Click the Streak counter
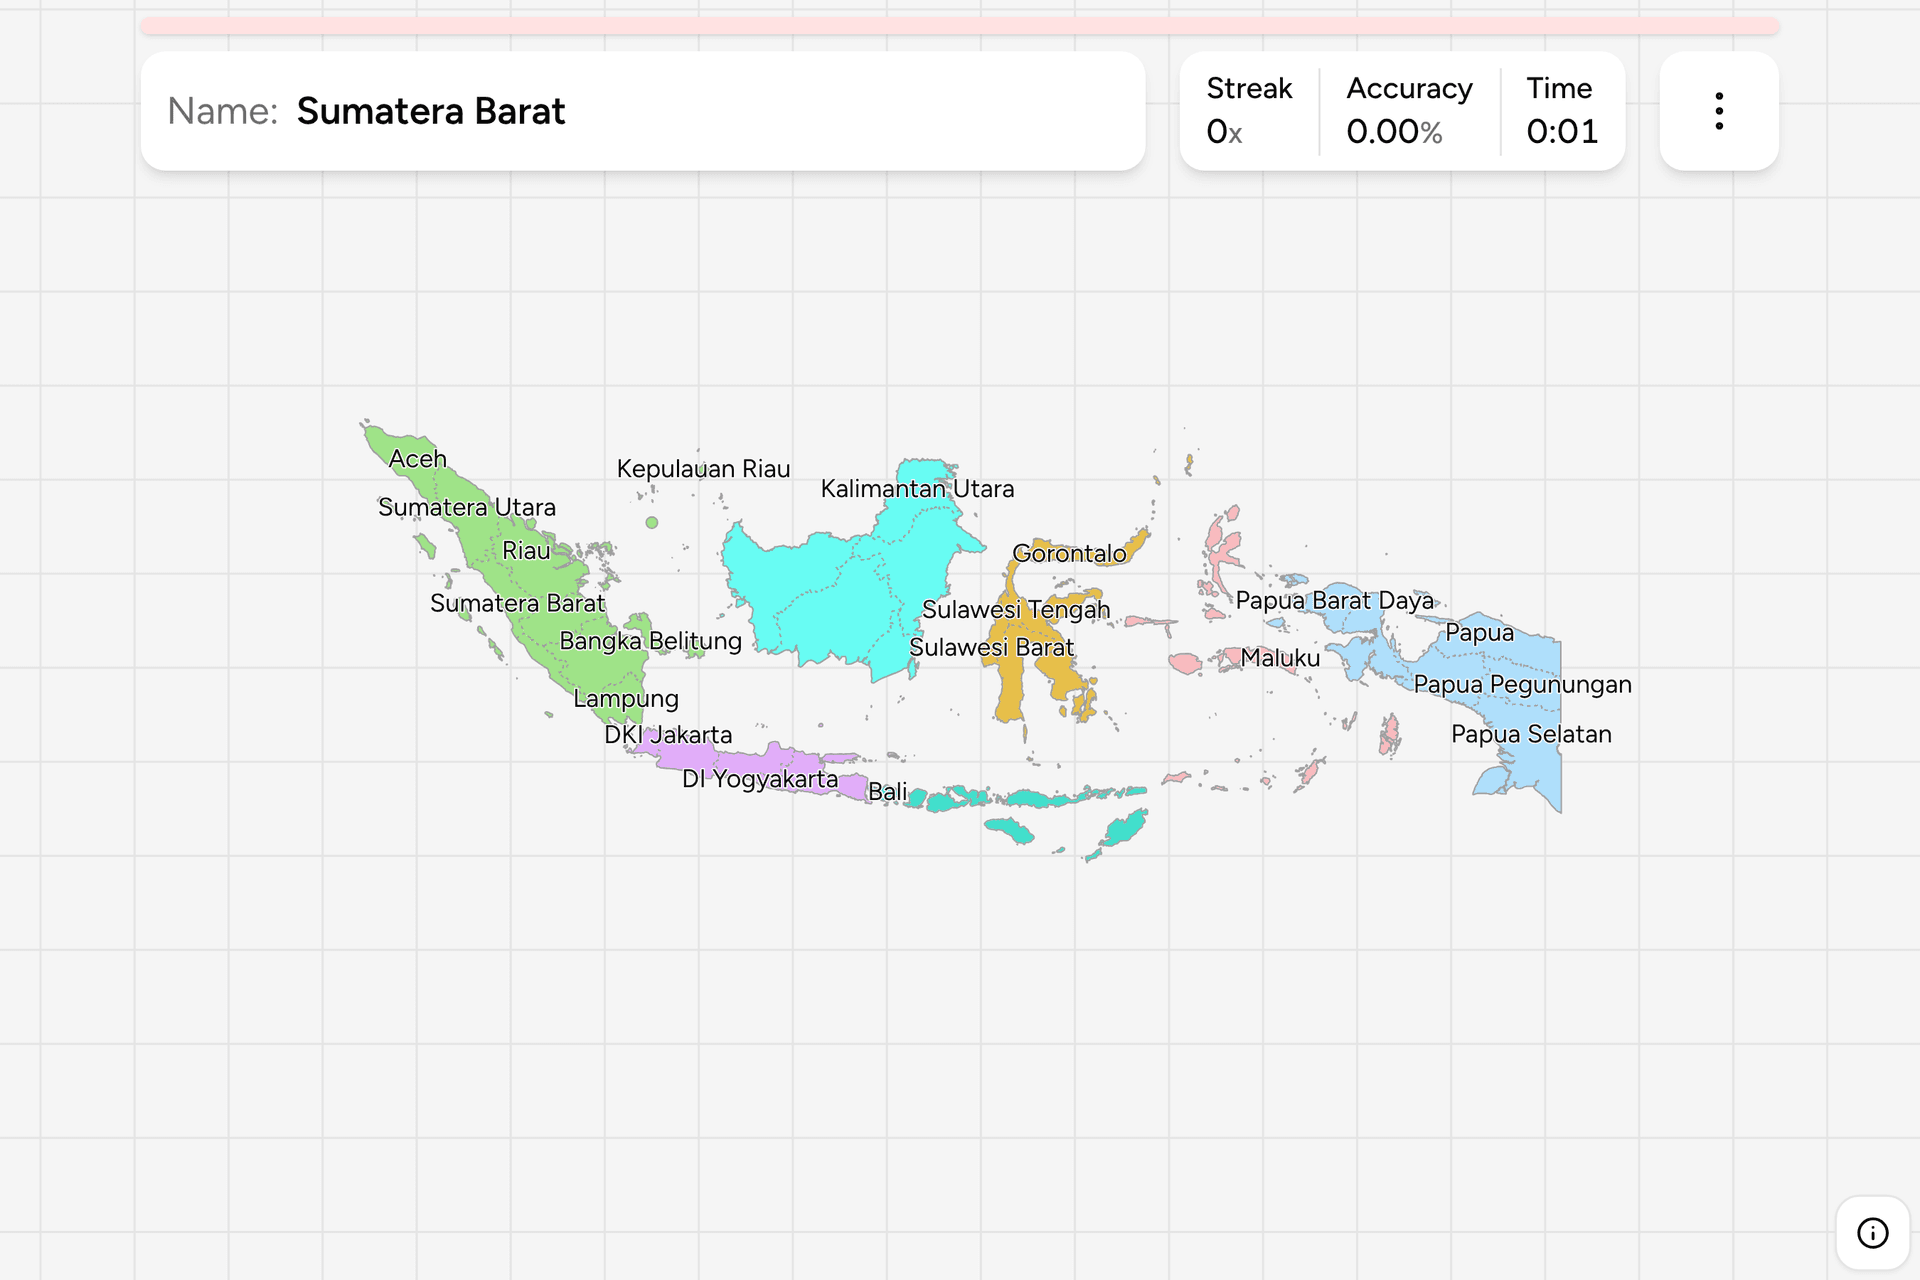Viewport: 1920px width, 1280px height. click(x=1249, y=110)
